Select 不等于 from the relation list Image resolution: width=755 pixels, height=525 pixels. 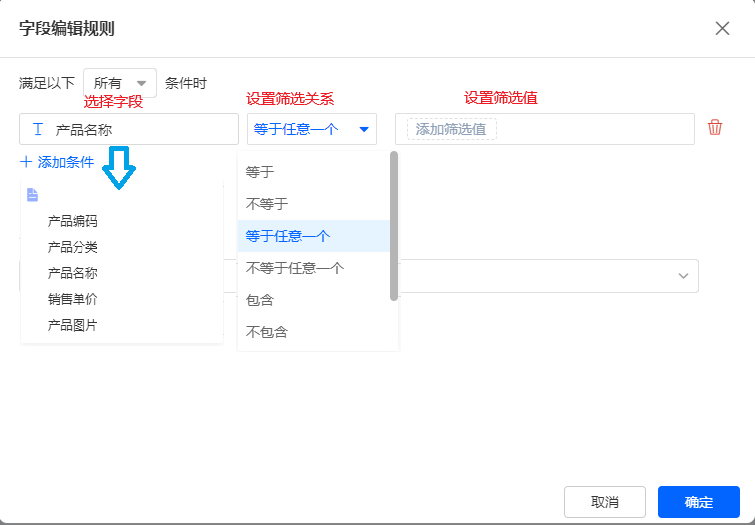(x=267, y=204)
